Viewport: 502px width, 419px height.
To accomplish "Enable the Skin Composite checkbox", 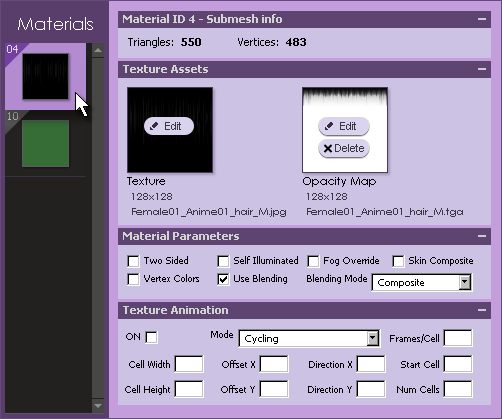I will click(x=398, y=261).
